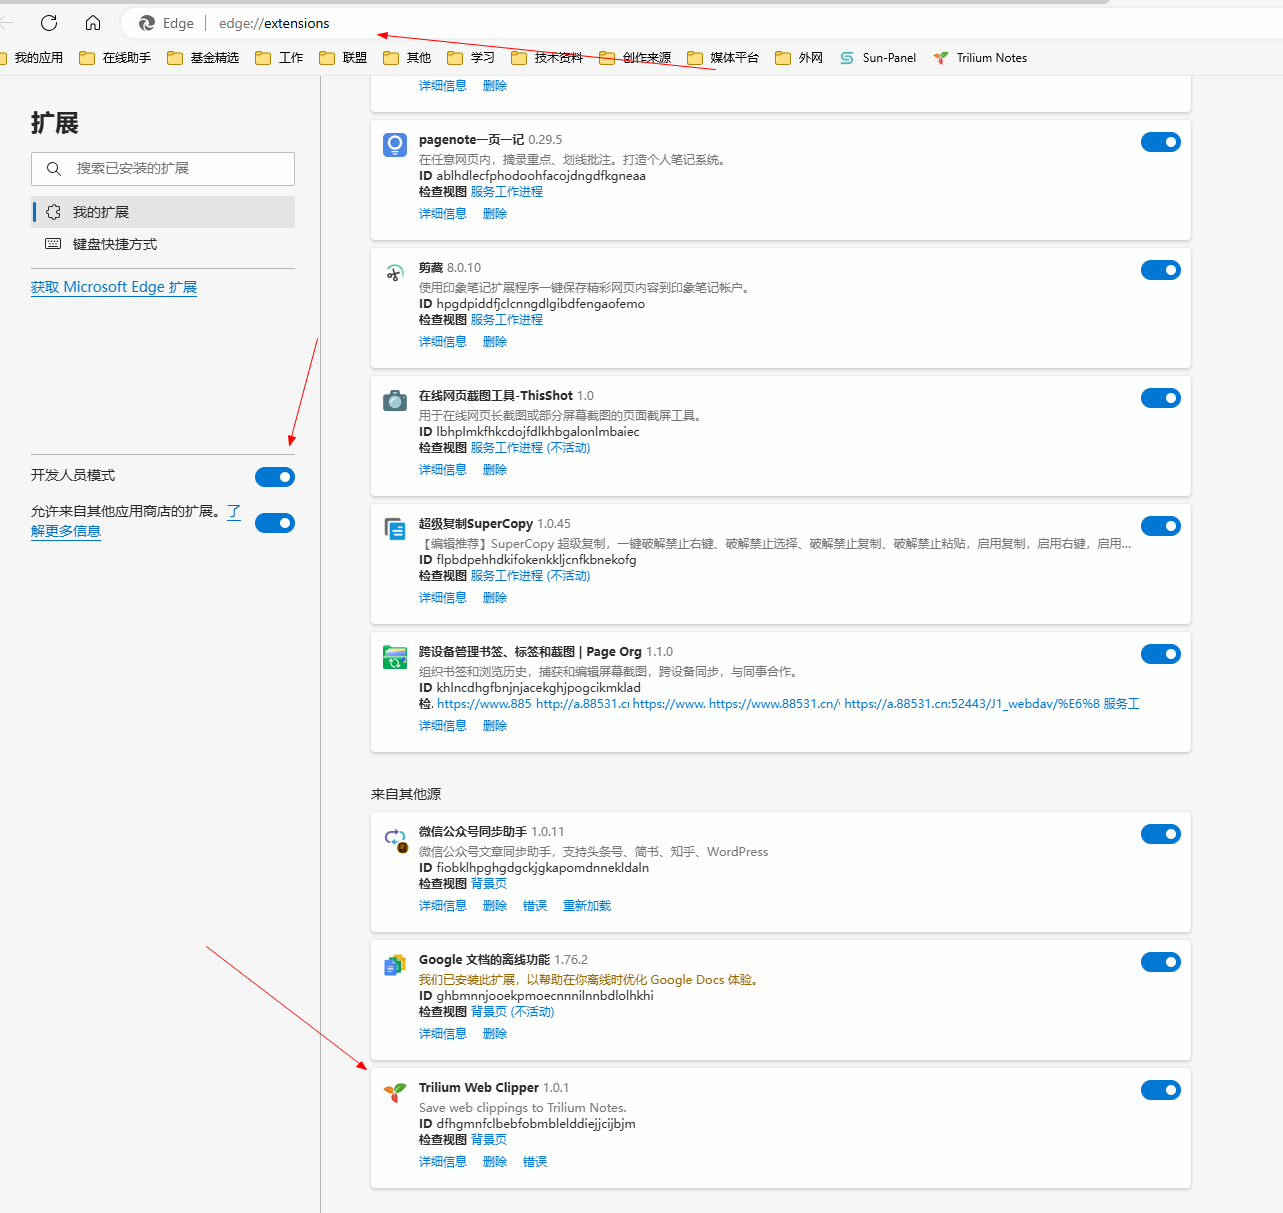The height and width of the screenshot is (1213, 1283).
Task: Click 删除 for 超级复制SuperCopy
Action: [495, 598]
